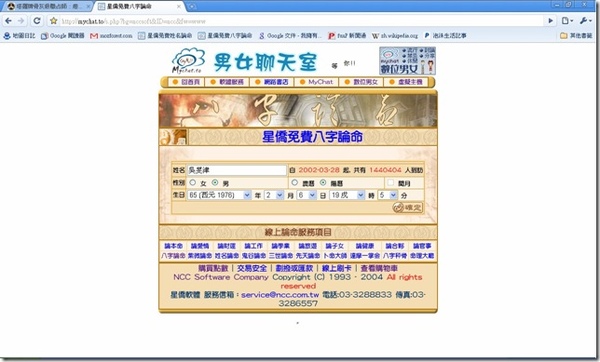Screen dimensions: 600x362
Task: Click the Mychat.to cloud logo
Action: (188, 61)
